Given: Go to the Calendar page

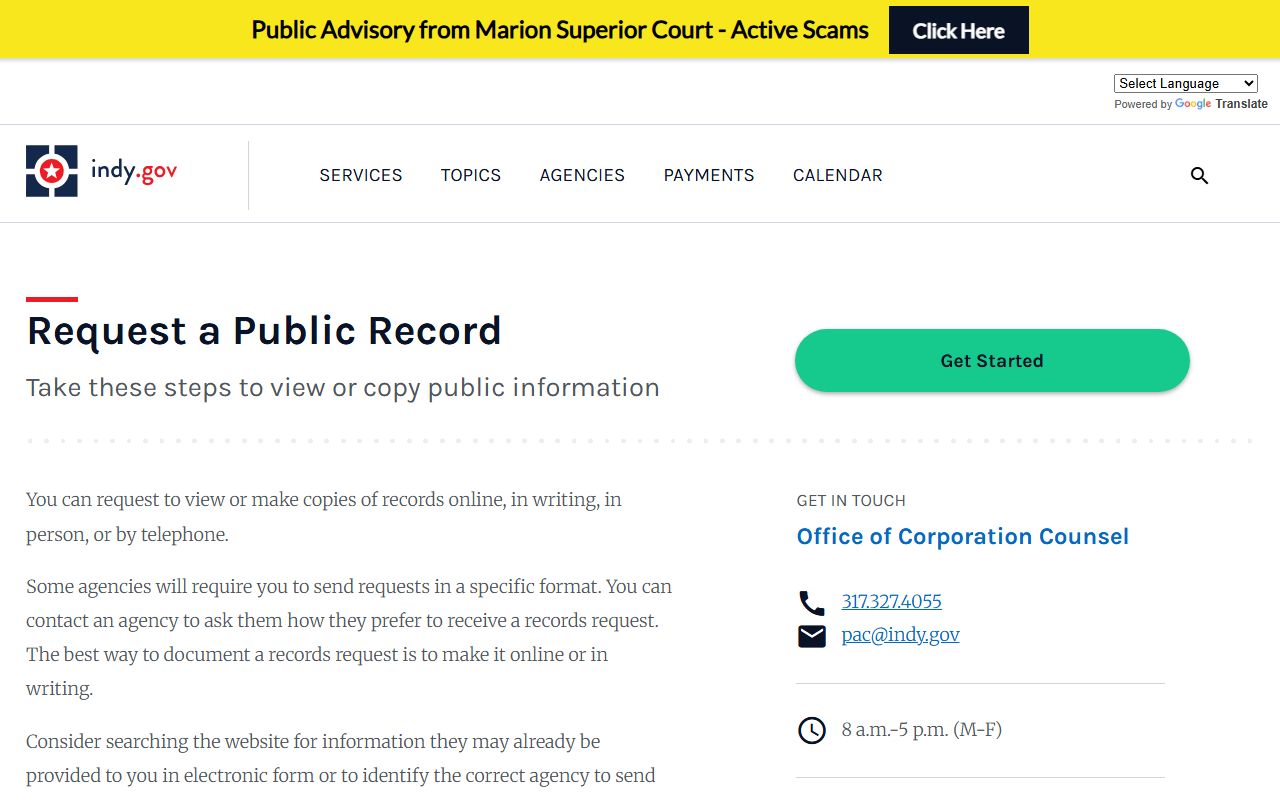Looking at the screenshot, I should pyautogui.click(x=838, y=175).
